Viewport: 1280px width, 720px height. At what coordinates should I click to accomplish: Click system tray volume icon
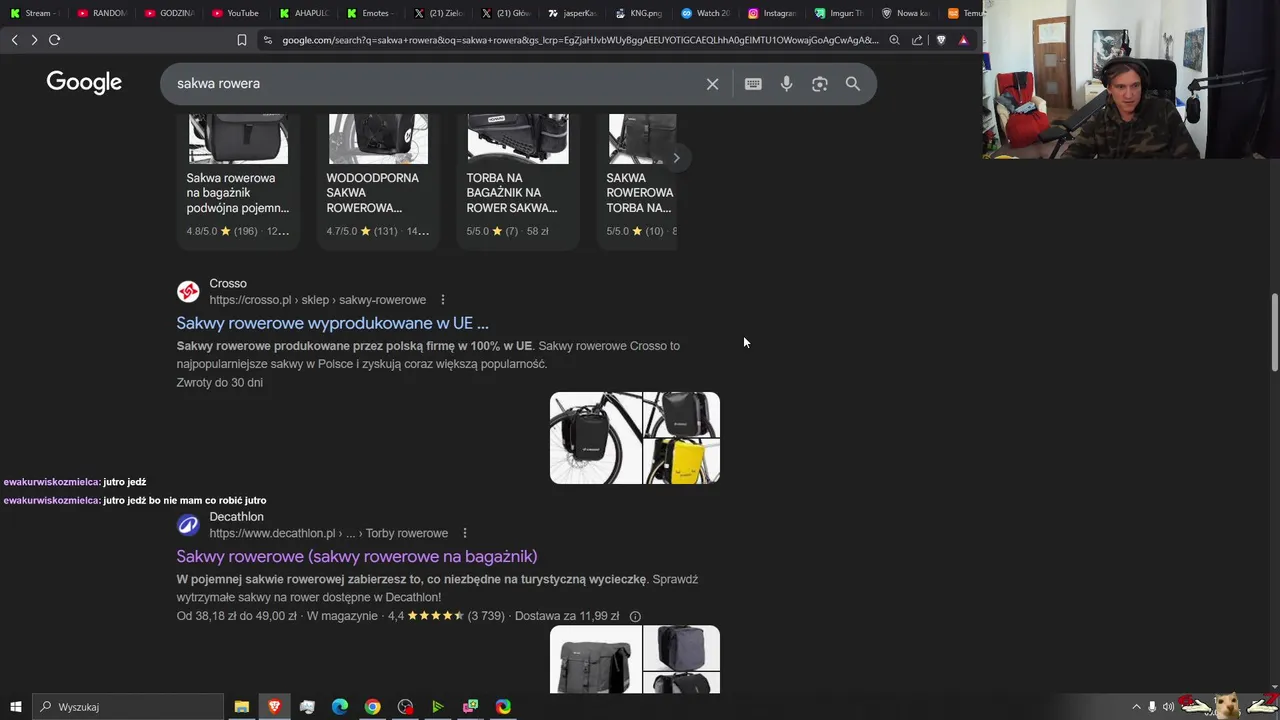(x=1168, y=707)
